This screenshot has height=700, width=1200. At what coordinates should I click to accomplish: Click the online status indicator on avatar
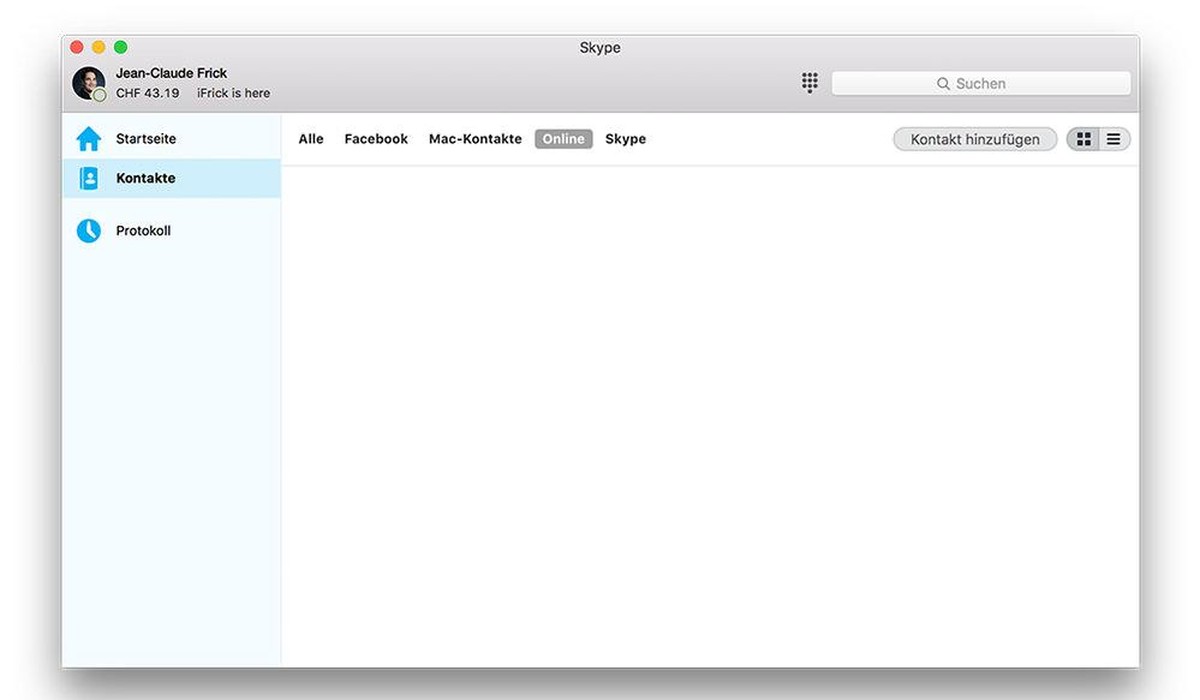point(99,94)
